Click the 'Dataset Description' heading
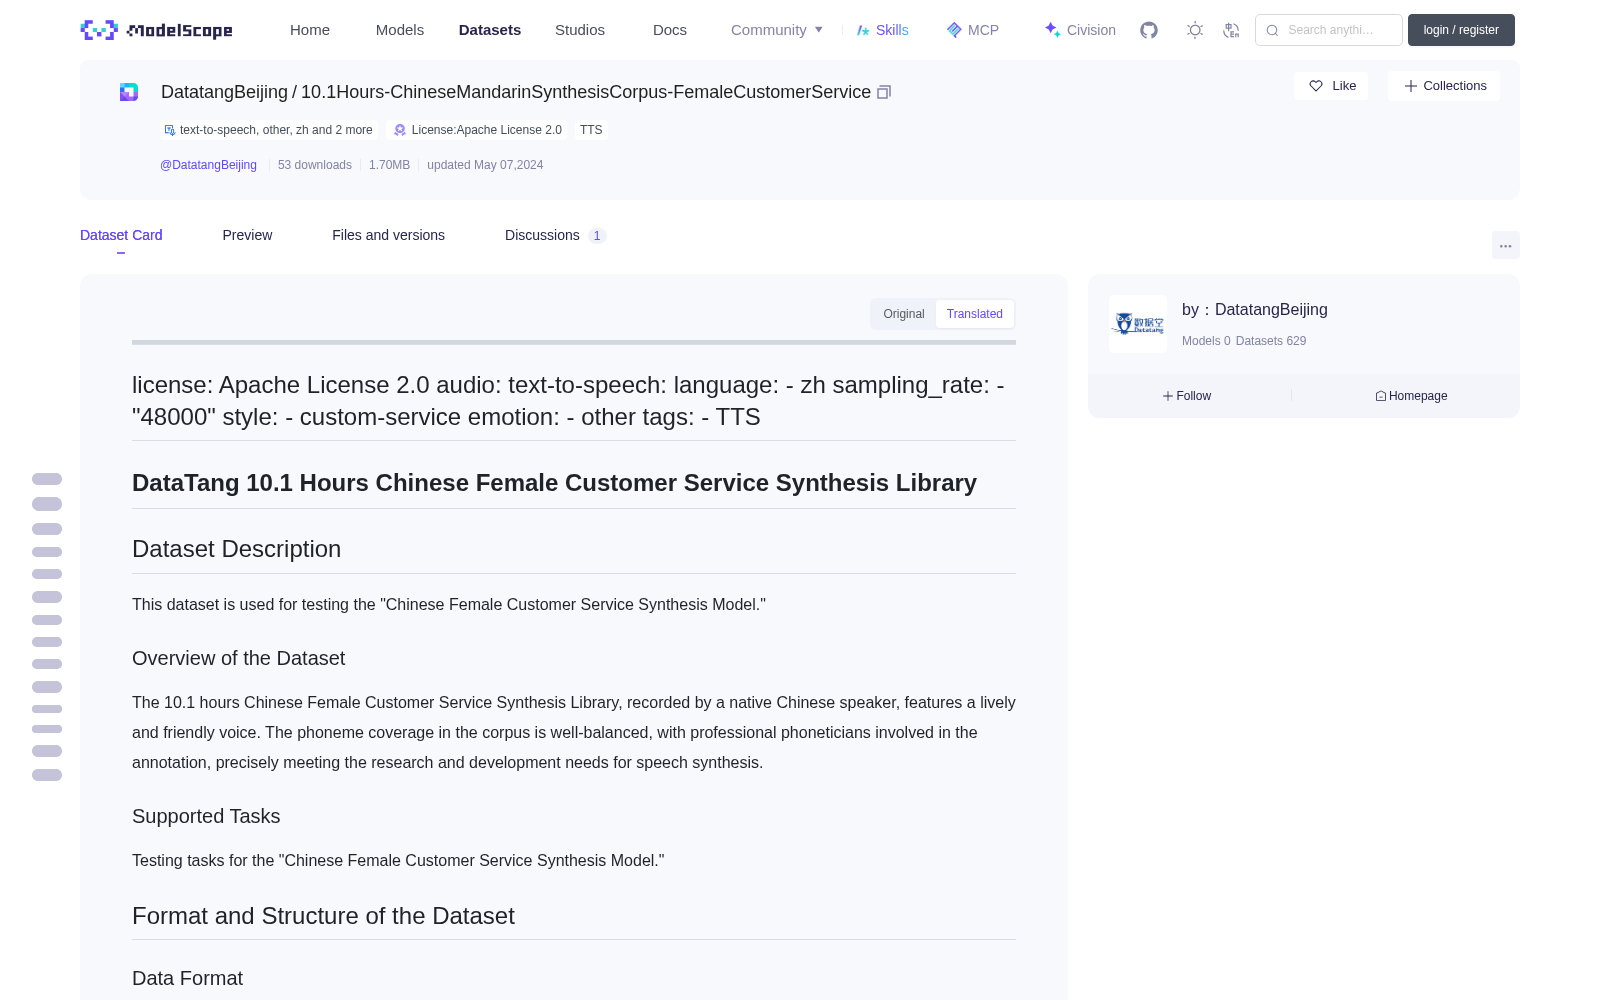The width and height of the screenshot is (1600, 1000). coord(236,549)
